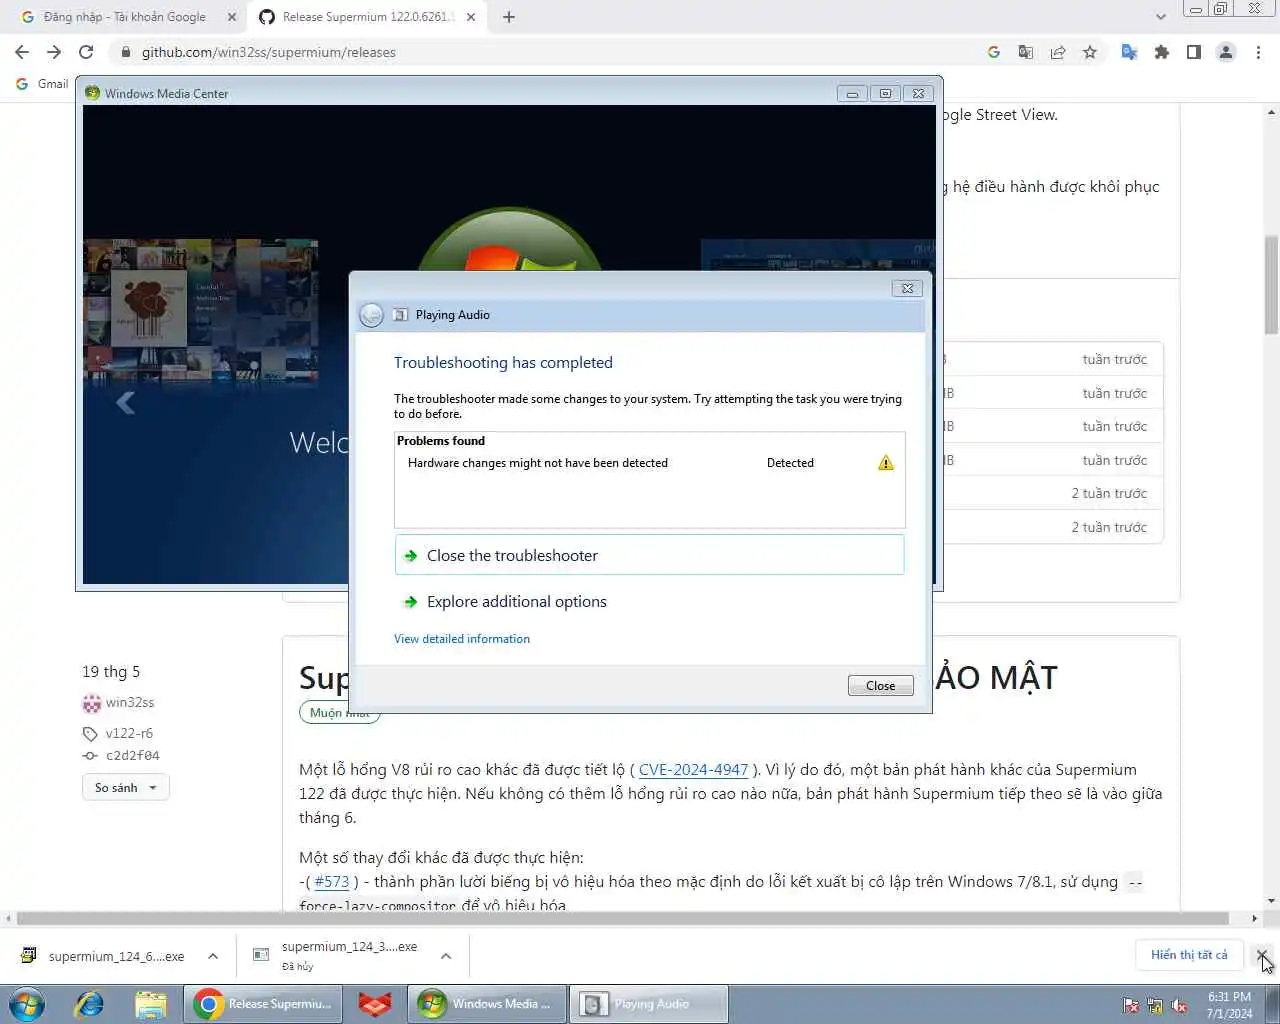
Task: Expand options for cancelled supermium_124_3 download
Action: click(x=446, y=956)
